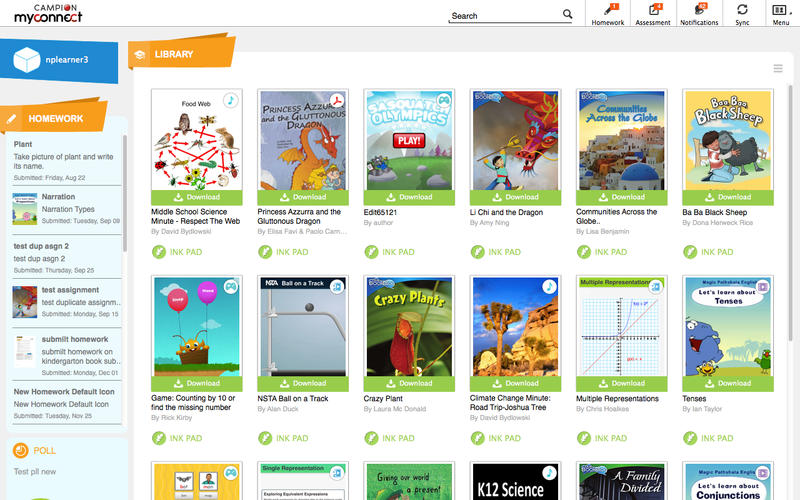Open the Notifications icon in top bar

(x=699, y=14)
